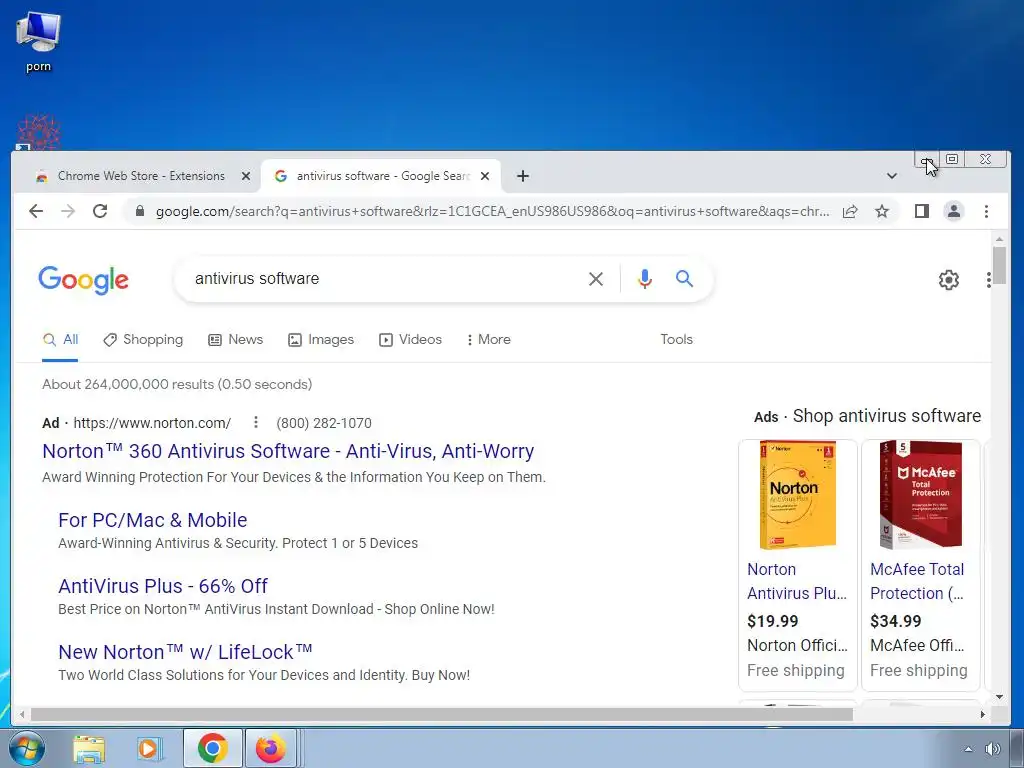Open Google quick settings gear
The height and width of the screenshot is (768, 1024).
(x=948, y=280)
